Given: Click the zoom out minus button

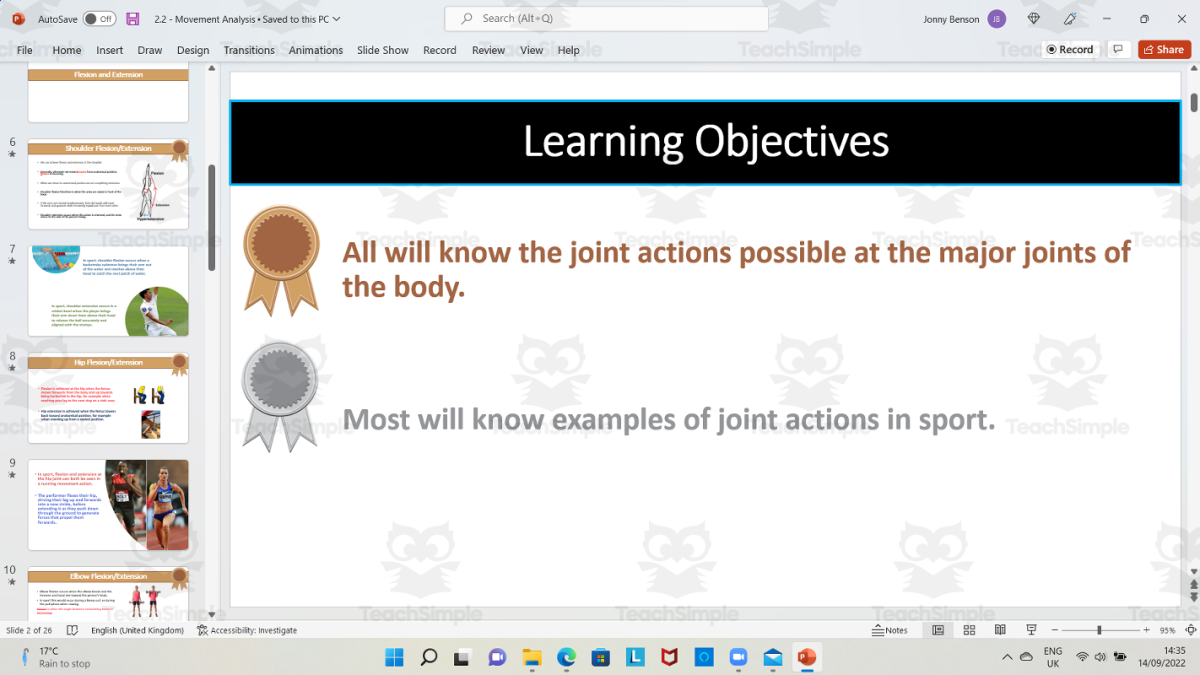Looking at the screenshot, I should (1055, 631).
